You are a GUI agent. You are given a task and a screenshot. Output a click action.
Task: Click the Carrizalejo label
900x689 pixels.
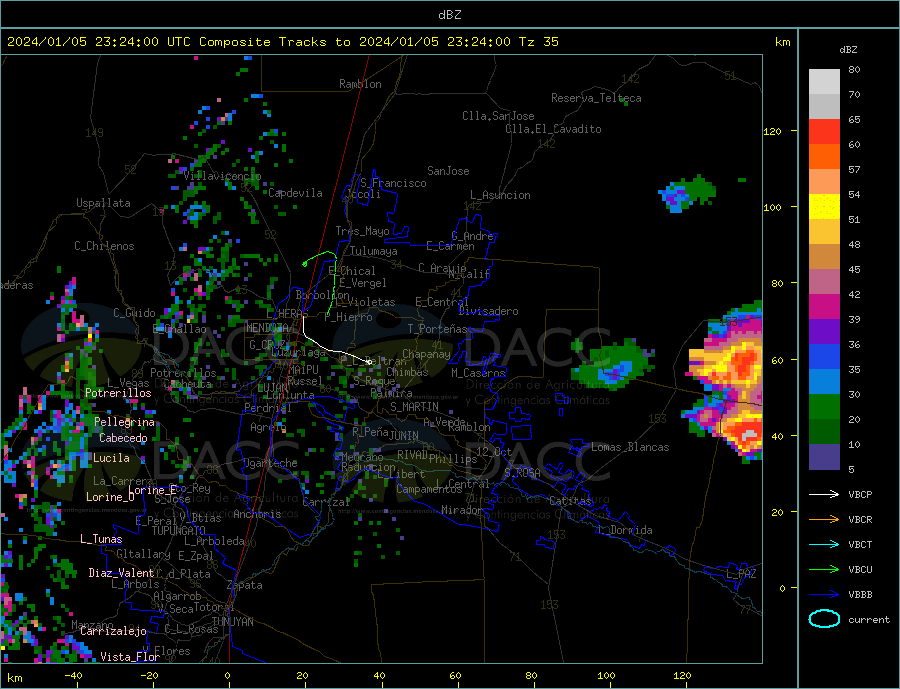coord(113,631)
